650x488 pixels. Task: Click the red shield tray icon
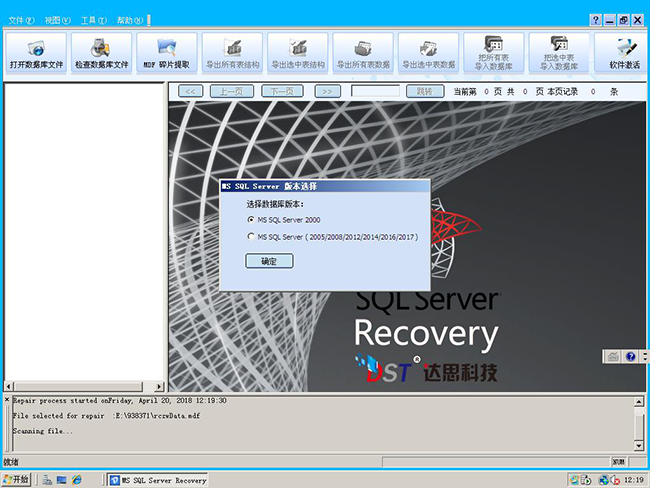pos(615,480)
